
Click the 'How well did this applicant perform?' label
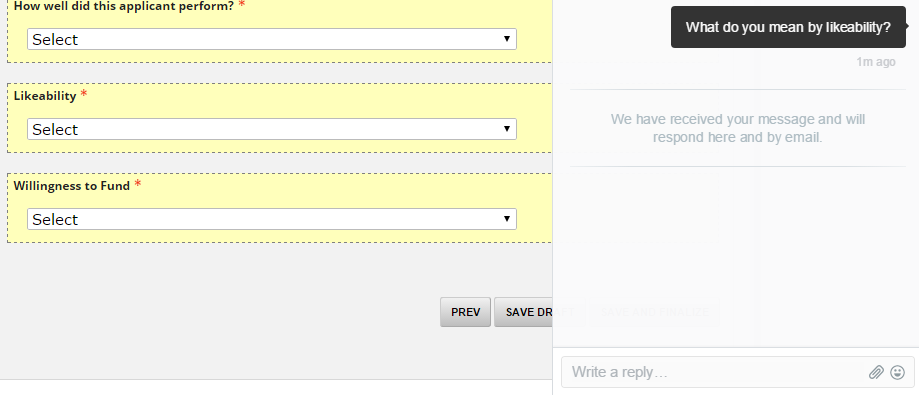pos(124,6)
